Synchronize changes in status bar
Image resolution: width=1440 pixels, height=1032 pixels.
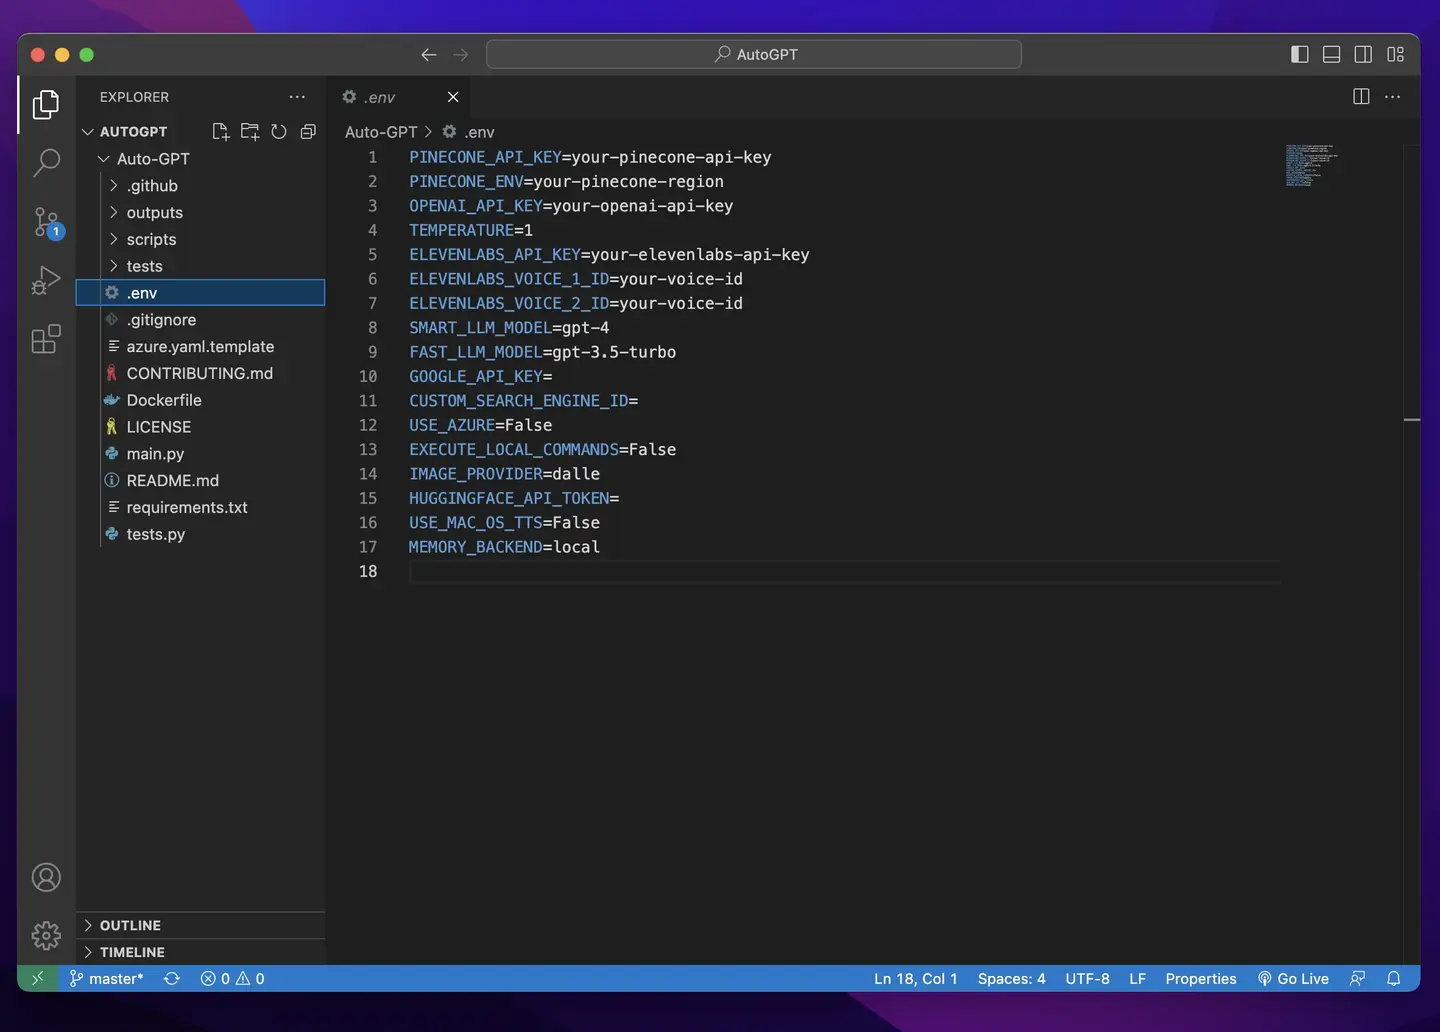(x=172, y=978)
